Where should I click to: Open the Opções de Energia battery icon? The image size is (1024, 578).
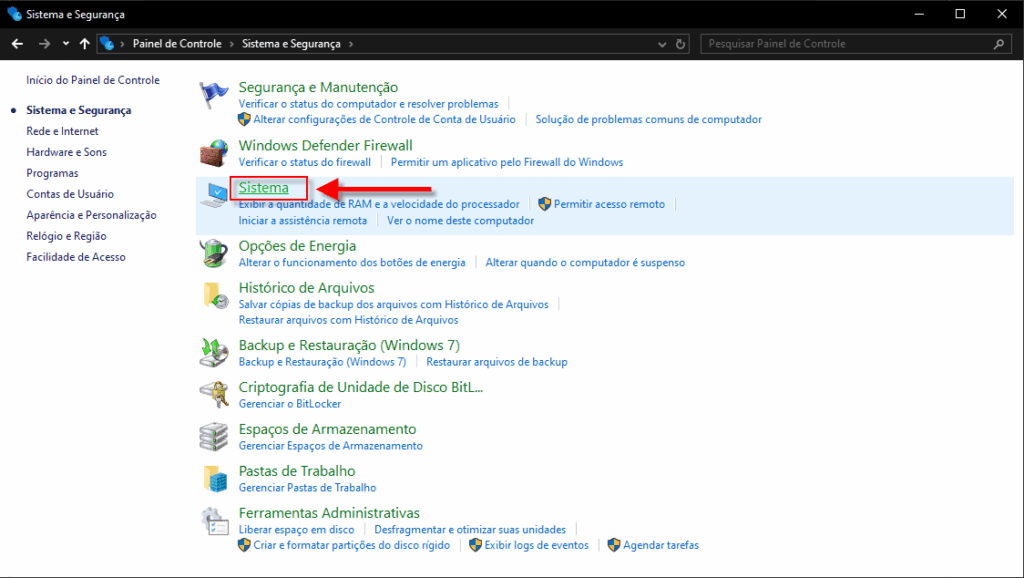point(214,253)
